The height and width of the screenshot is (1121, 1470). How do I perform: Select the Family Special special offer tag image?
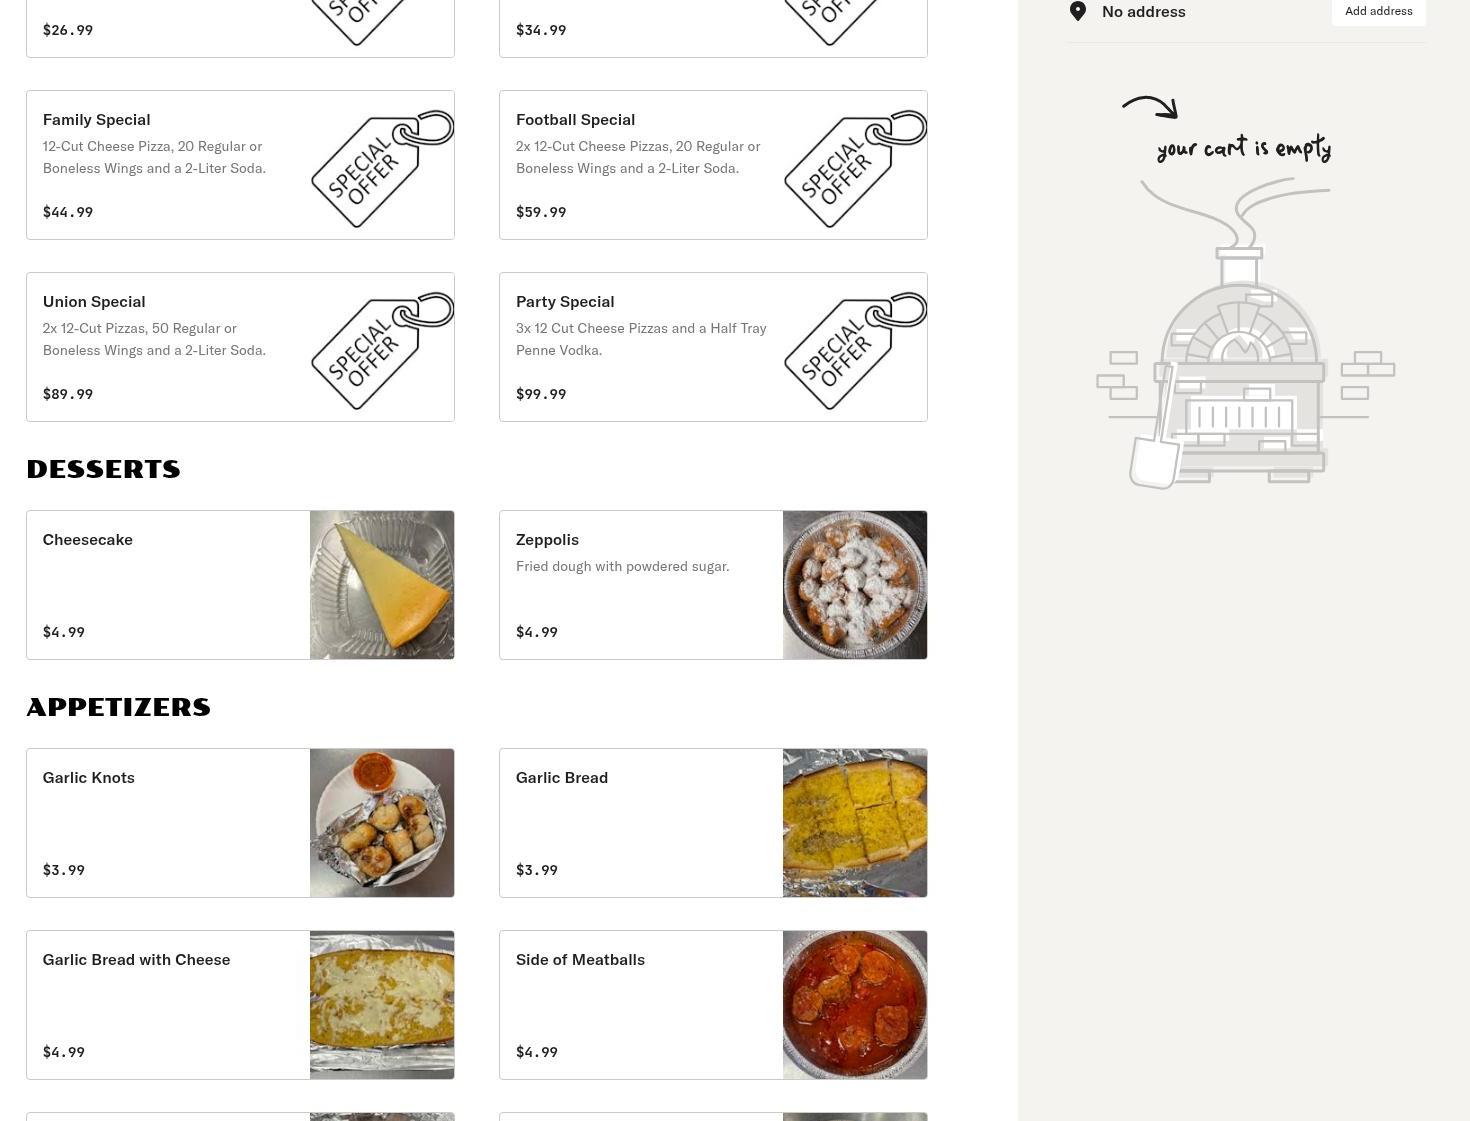[382, 165]
